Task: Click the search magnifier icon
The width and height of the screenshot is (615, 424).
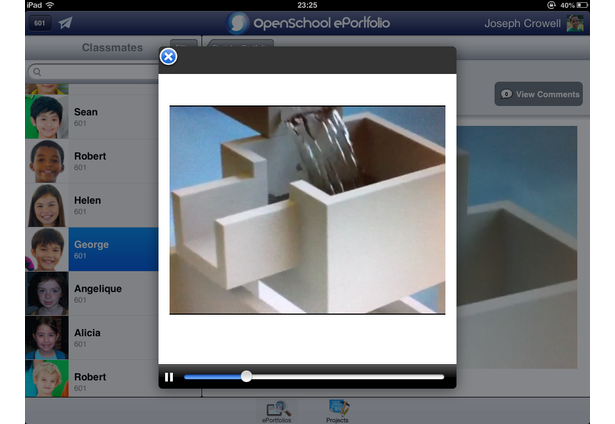Action: [37, 72]
